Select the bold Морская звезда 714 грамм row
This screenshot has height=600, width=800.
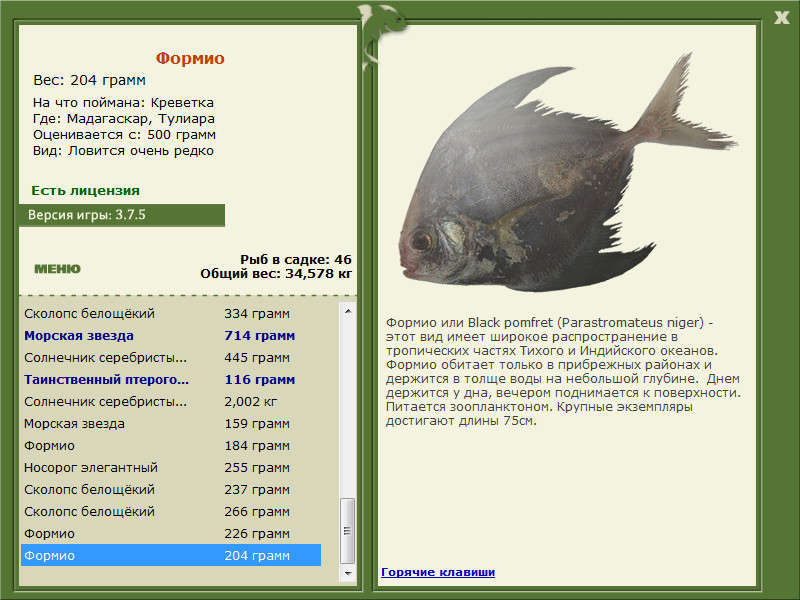point(171,336)
